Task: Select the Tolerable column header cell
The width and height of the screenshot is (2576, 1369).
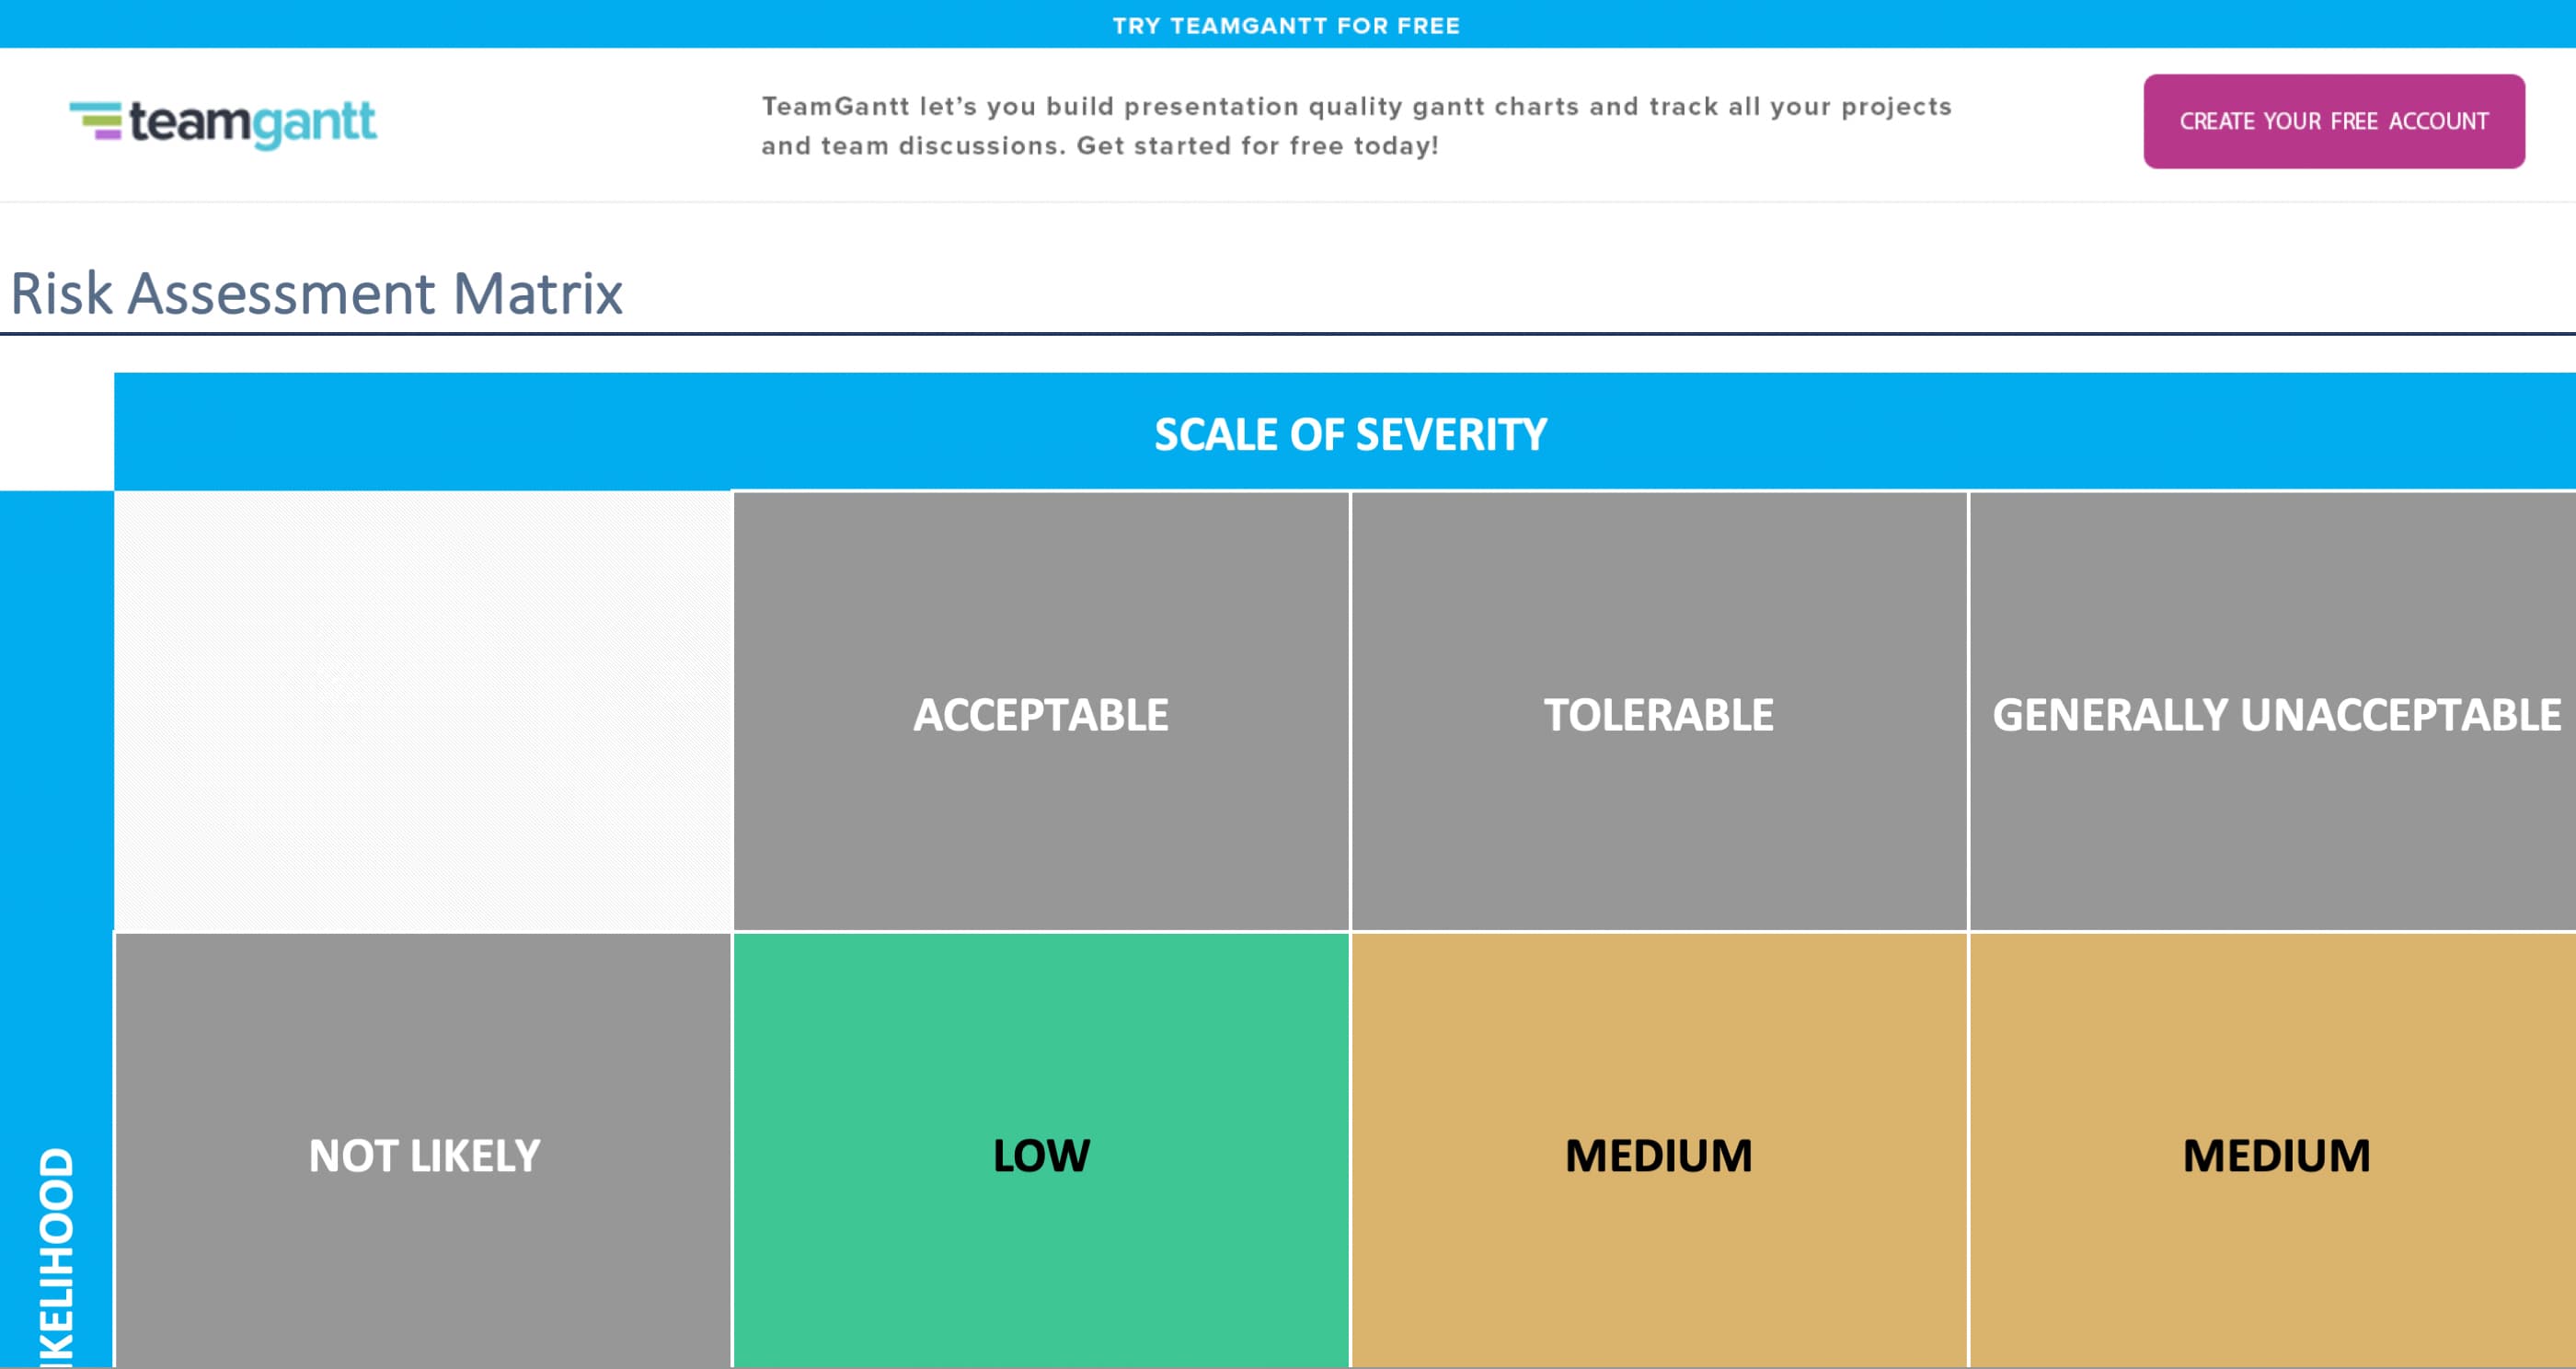Action: 1659,712
